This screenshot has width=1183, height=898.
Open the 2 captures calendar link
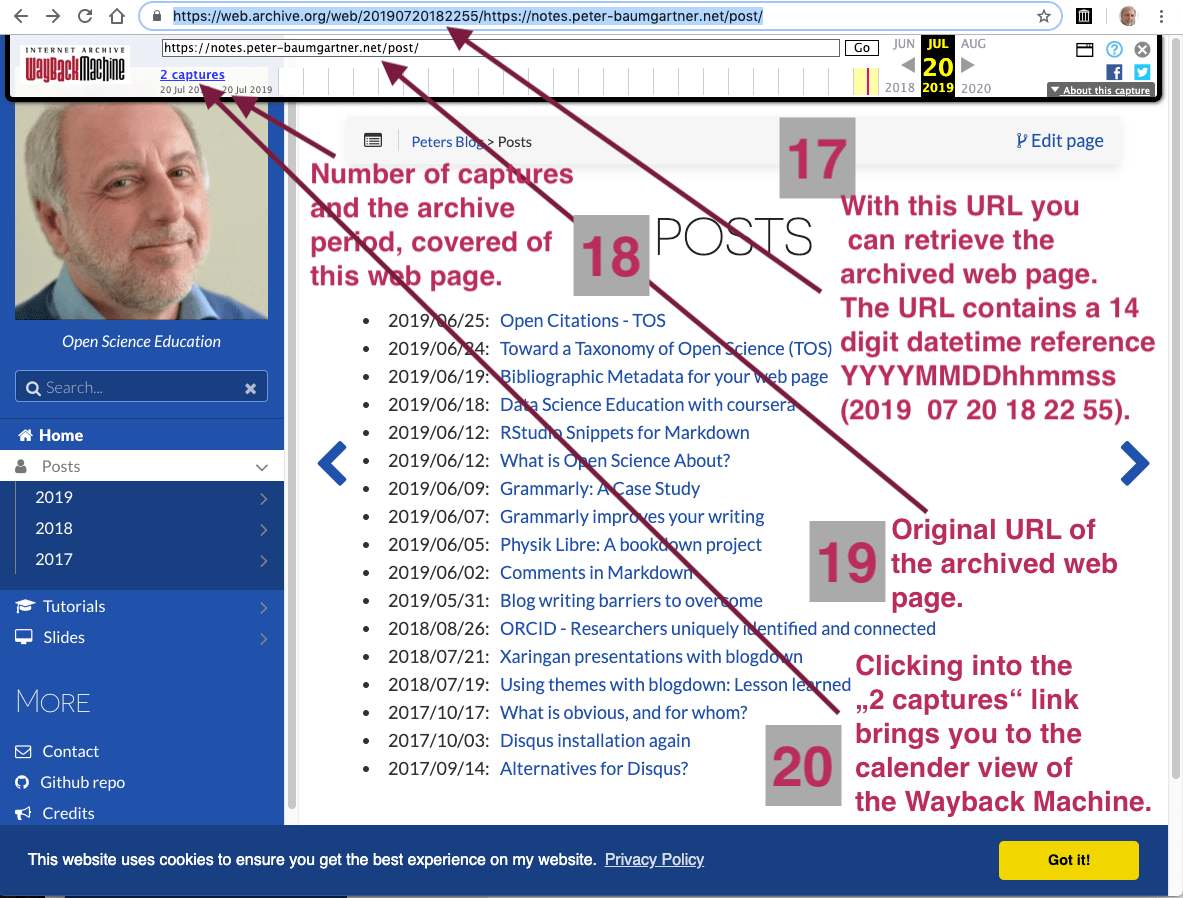click(192, 74)
